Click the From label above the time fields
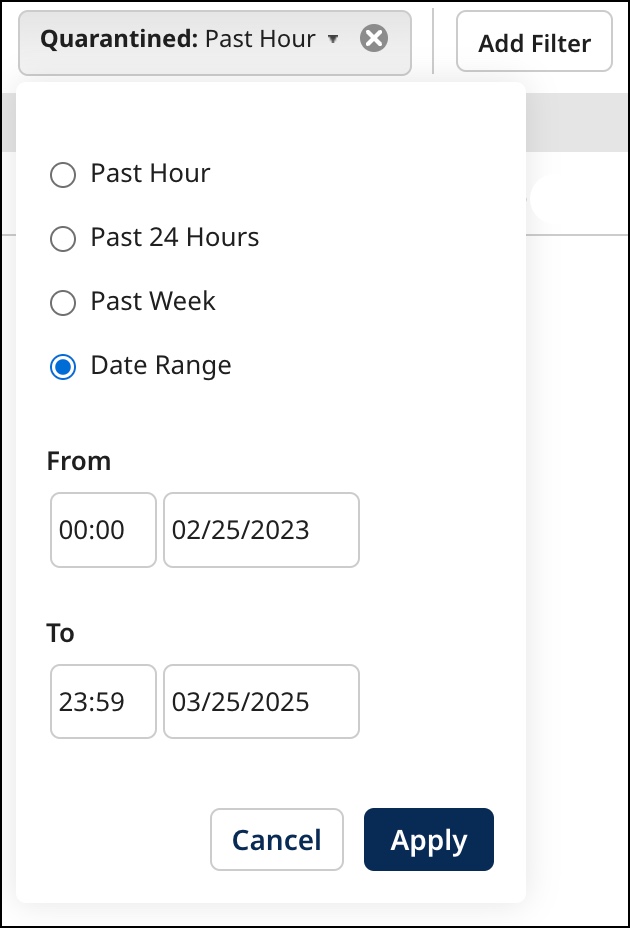The image size is (630, 928). [x=79, y=461]
